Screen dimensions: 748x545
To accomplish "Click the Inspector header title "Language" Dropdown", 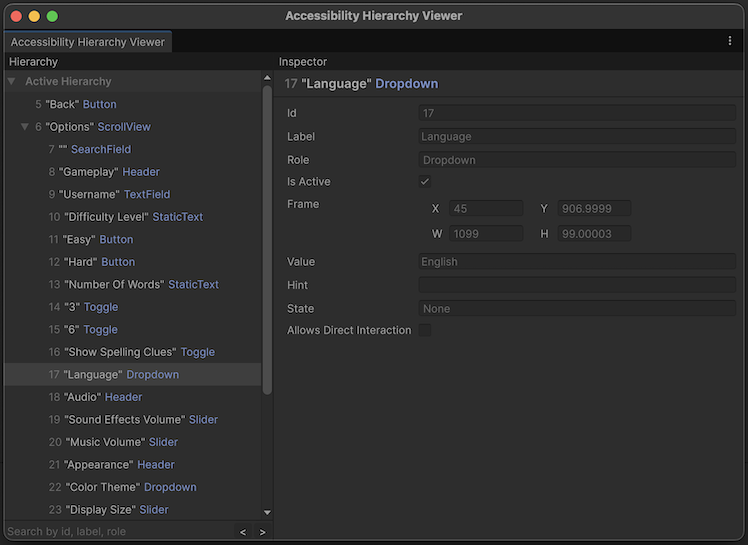I will (361, 84).
